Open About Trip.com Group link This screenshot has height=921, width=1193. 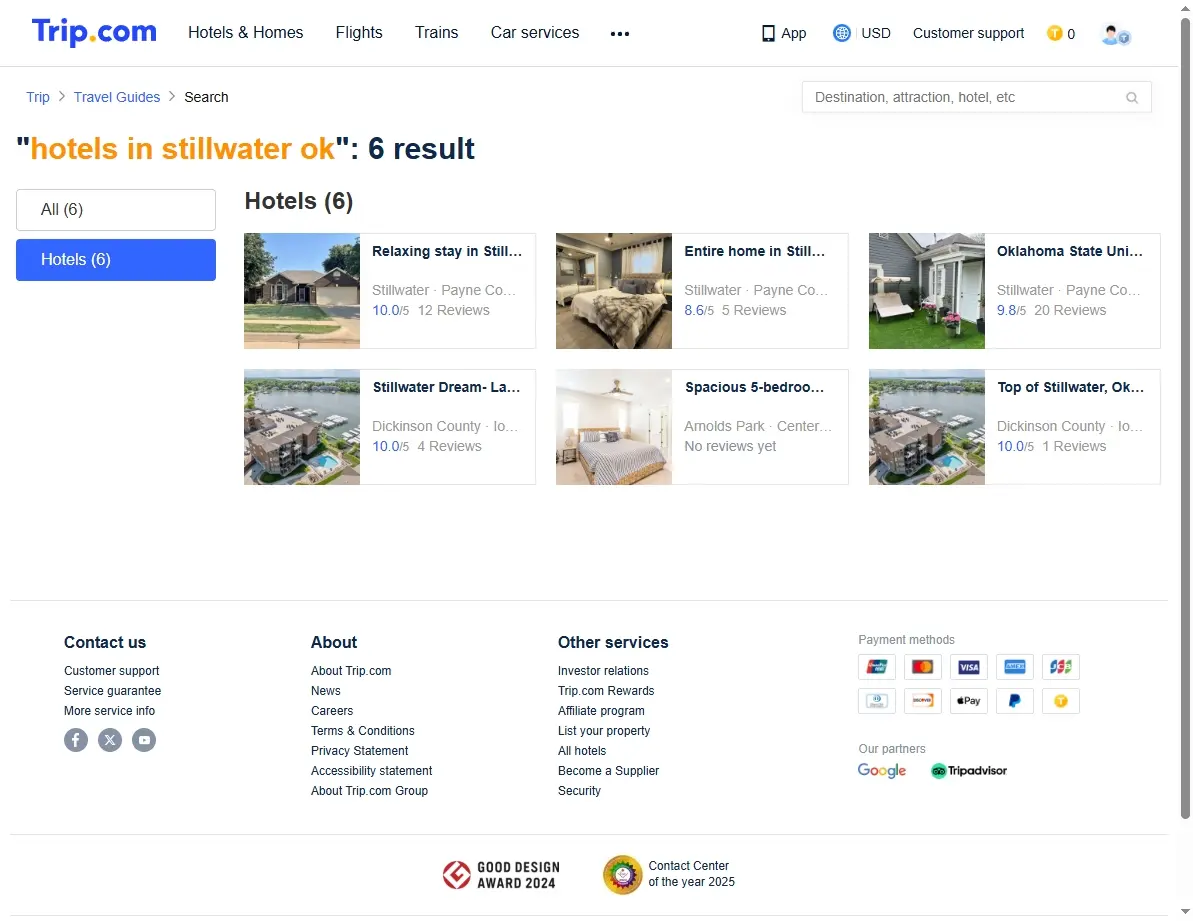tap(369, 791)
